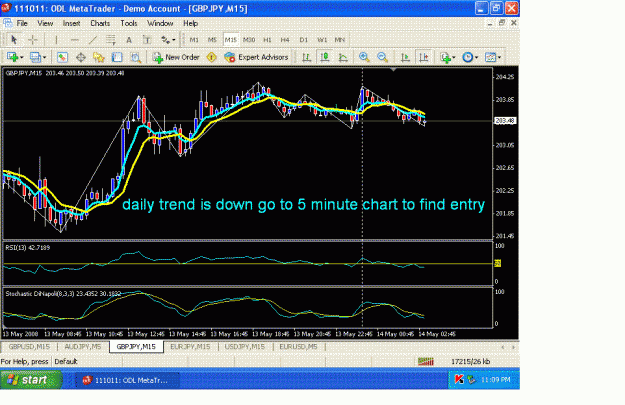Activate the crosshair tool

click(x=33, y=39)
